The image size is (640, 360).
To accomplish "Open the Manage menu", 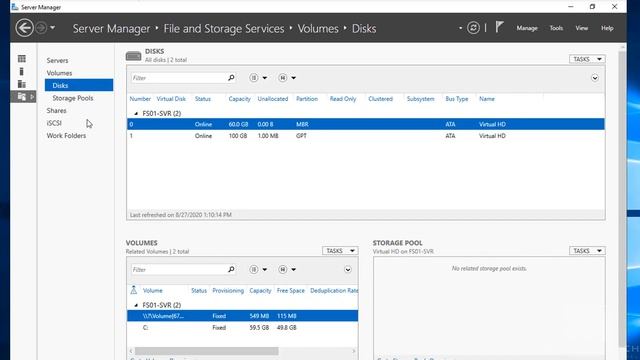I will (527, 28).
